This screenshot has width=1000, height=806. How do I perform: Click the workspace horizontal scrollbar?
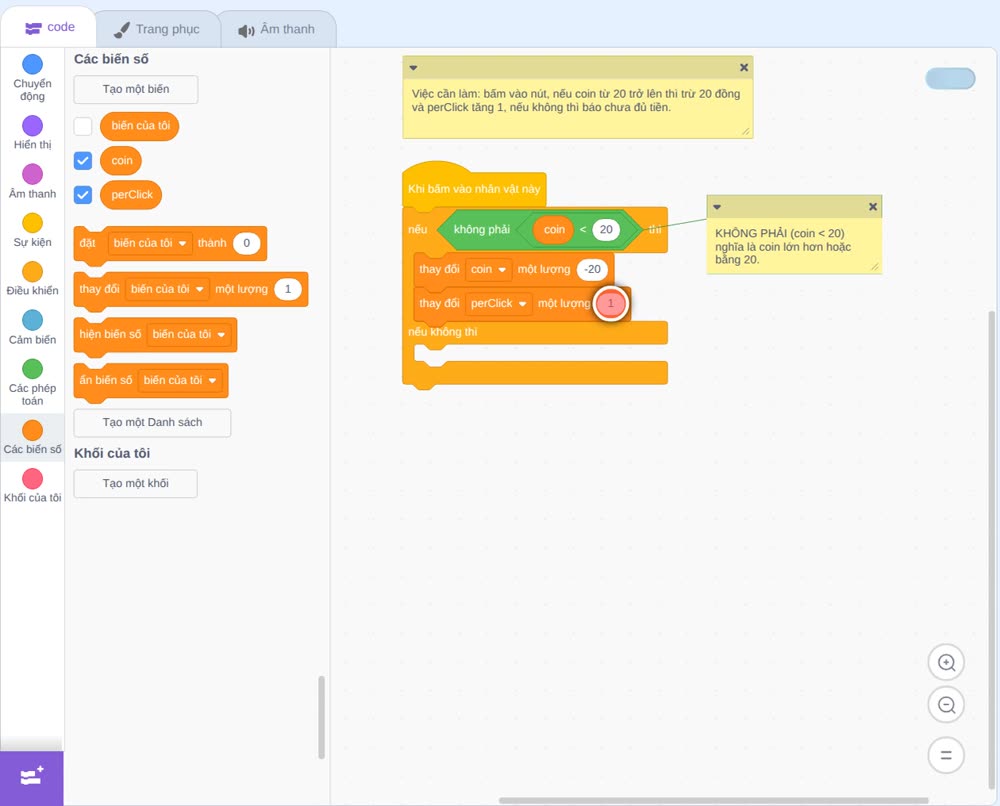click(x=713, y=800)
